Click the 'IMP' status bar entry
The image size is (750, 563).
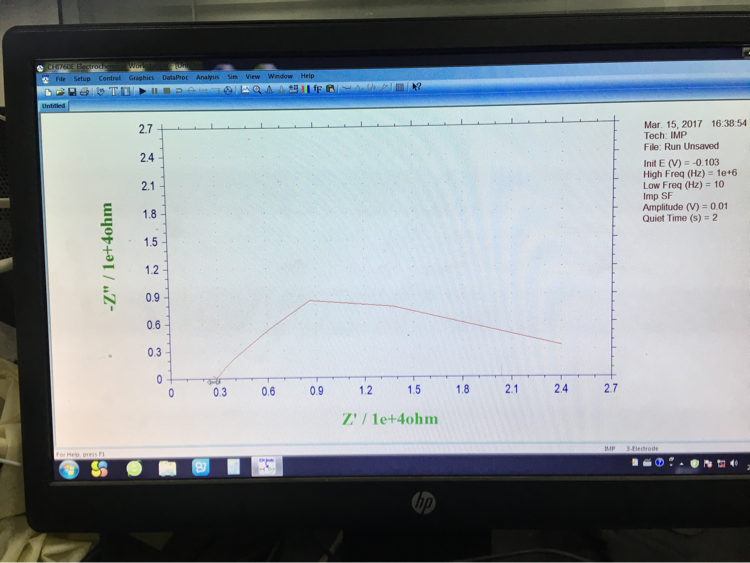point(609,449)
